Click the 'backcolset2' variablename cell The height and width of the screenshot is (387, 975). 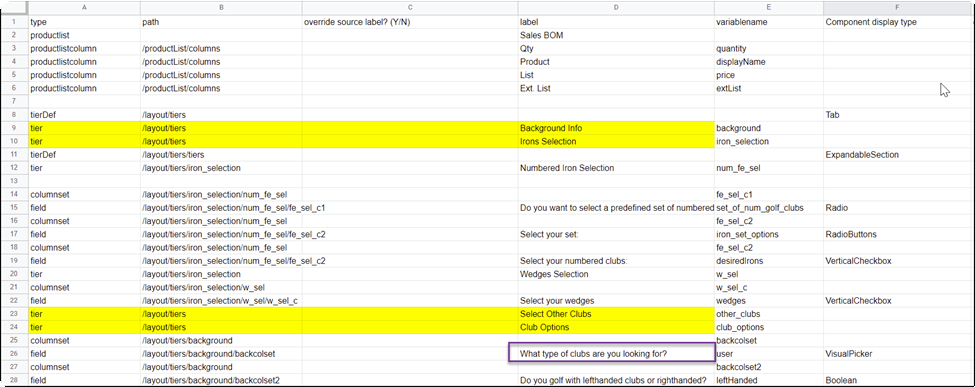769,367
